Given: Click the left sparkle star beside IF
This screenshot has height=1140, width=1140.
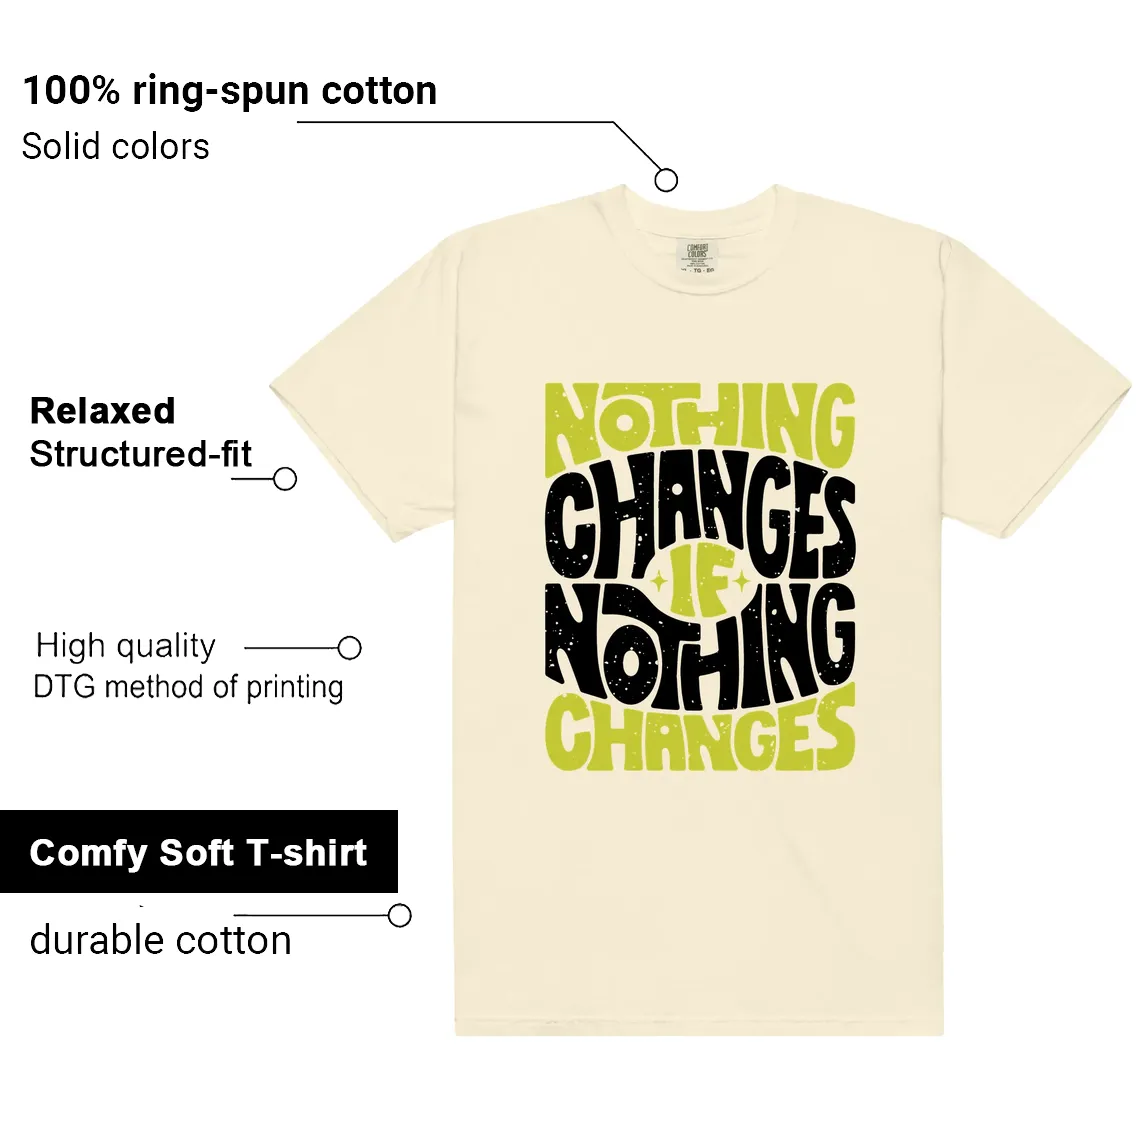Looking at the screenshot, I should coord(659,582).
